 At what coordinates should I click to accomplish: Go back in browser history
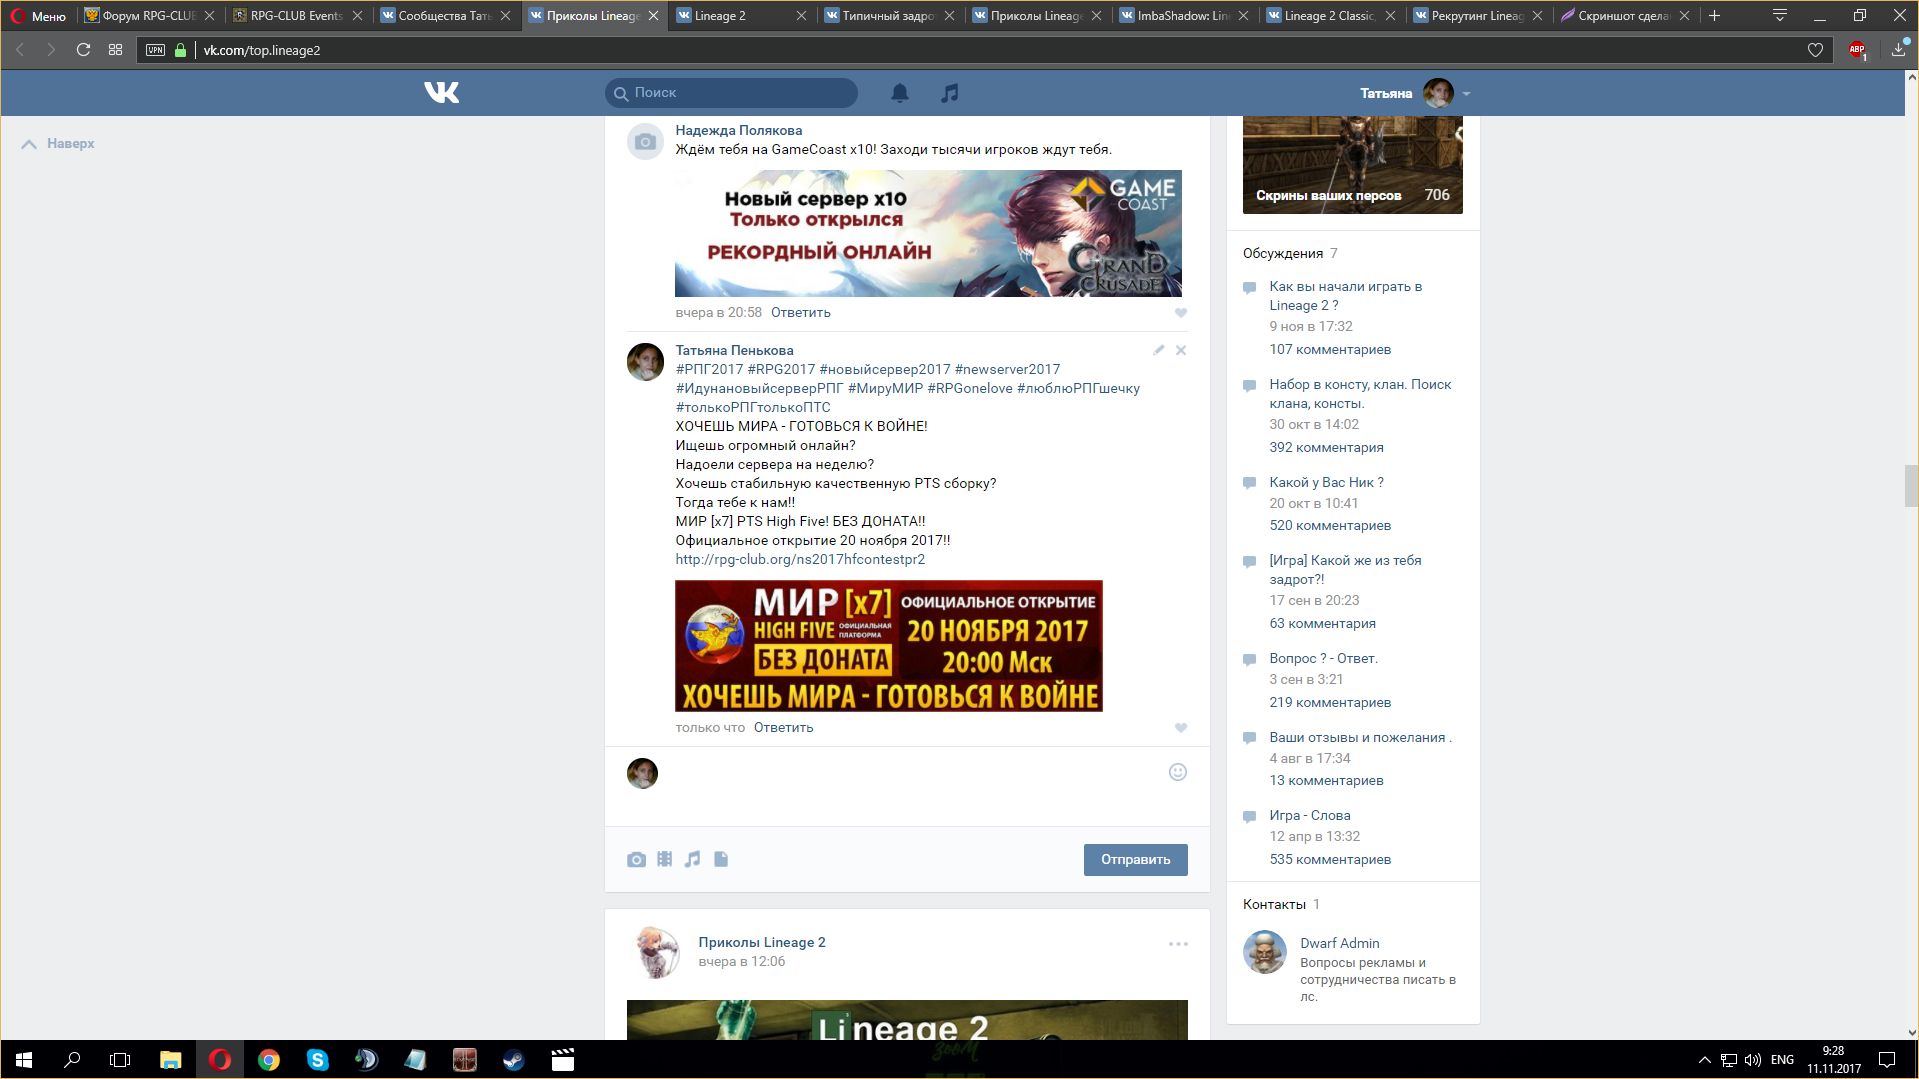click(x=19, y=50)
